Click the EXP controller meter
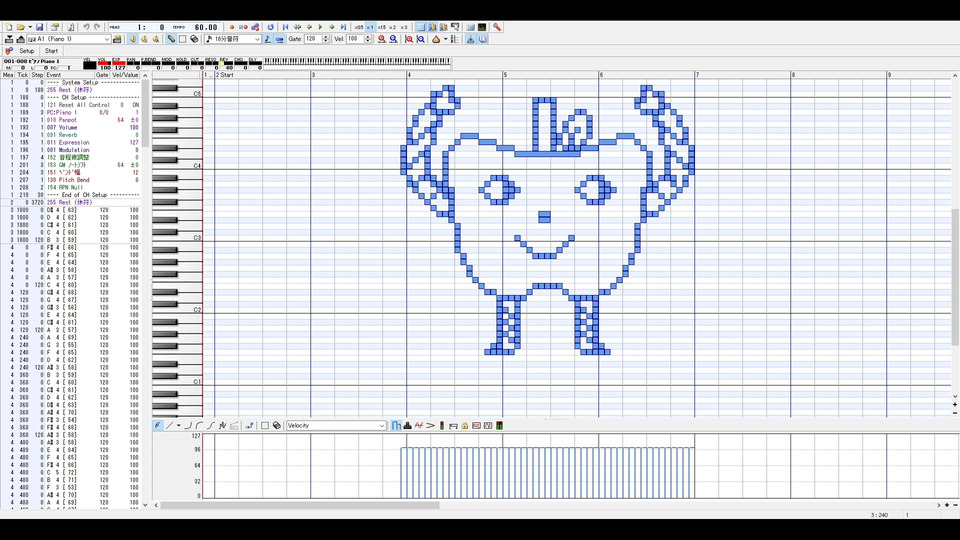 pos(119,62)
